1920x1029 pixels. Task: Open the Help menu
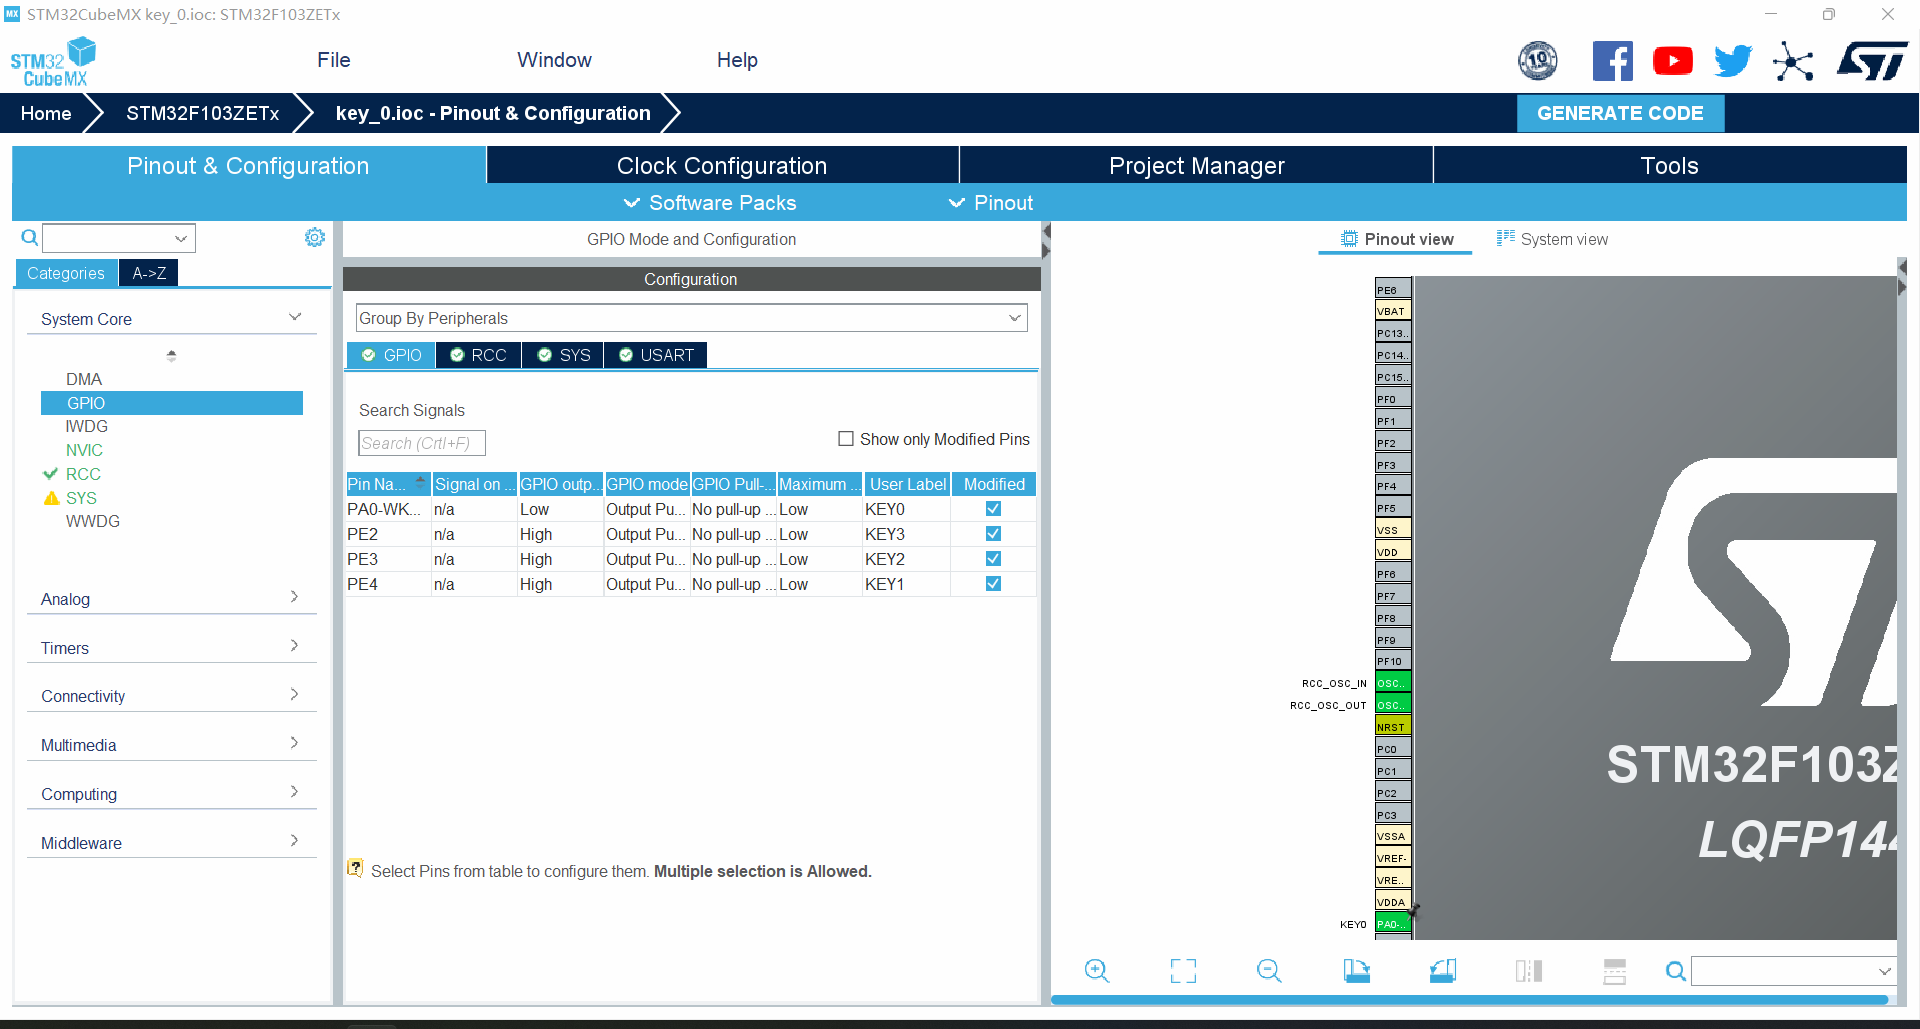click(x=737, y=60)
